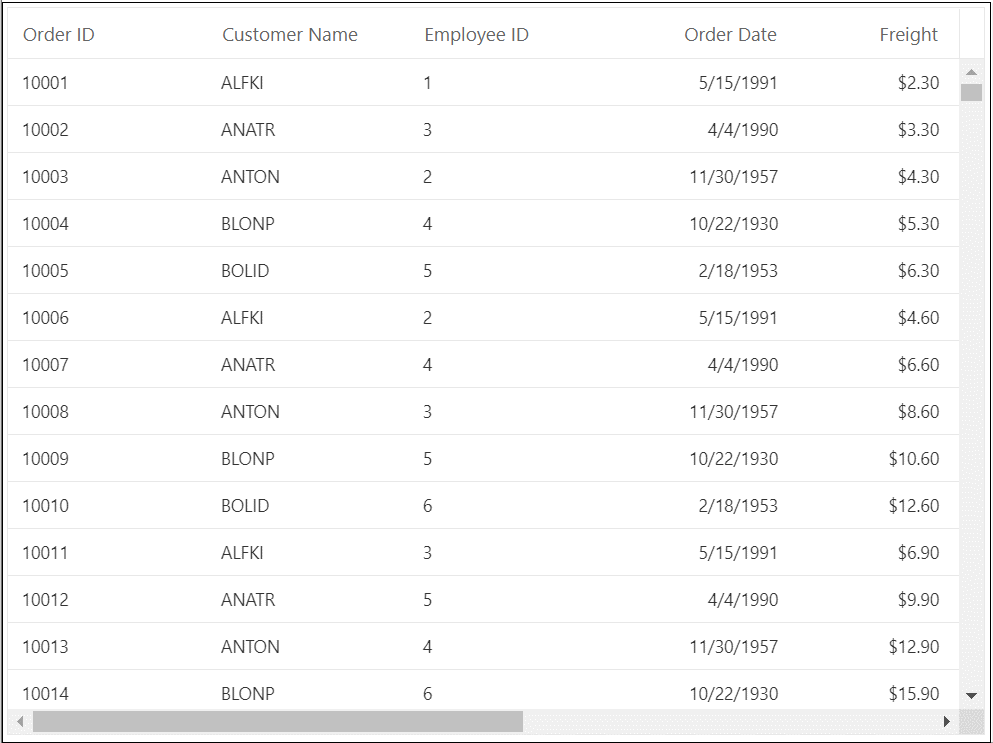Sort by the Employee ID column header
993x743 pixels.
tap(476, 35)
